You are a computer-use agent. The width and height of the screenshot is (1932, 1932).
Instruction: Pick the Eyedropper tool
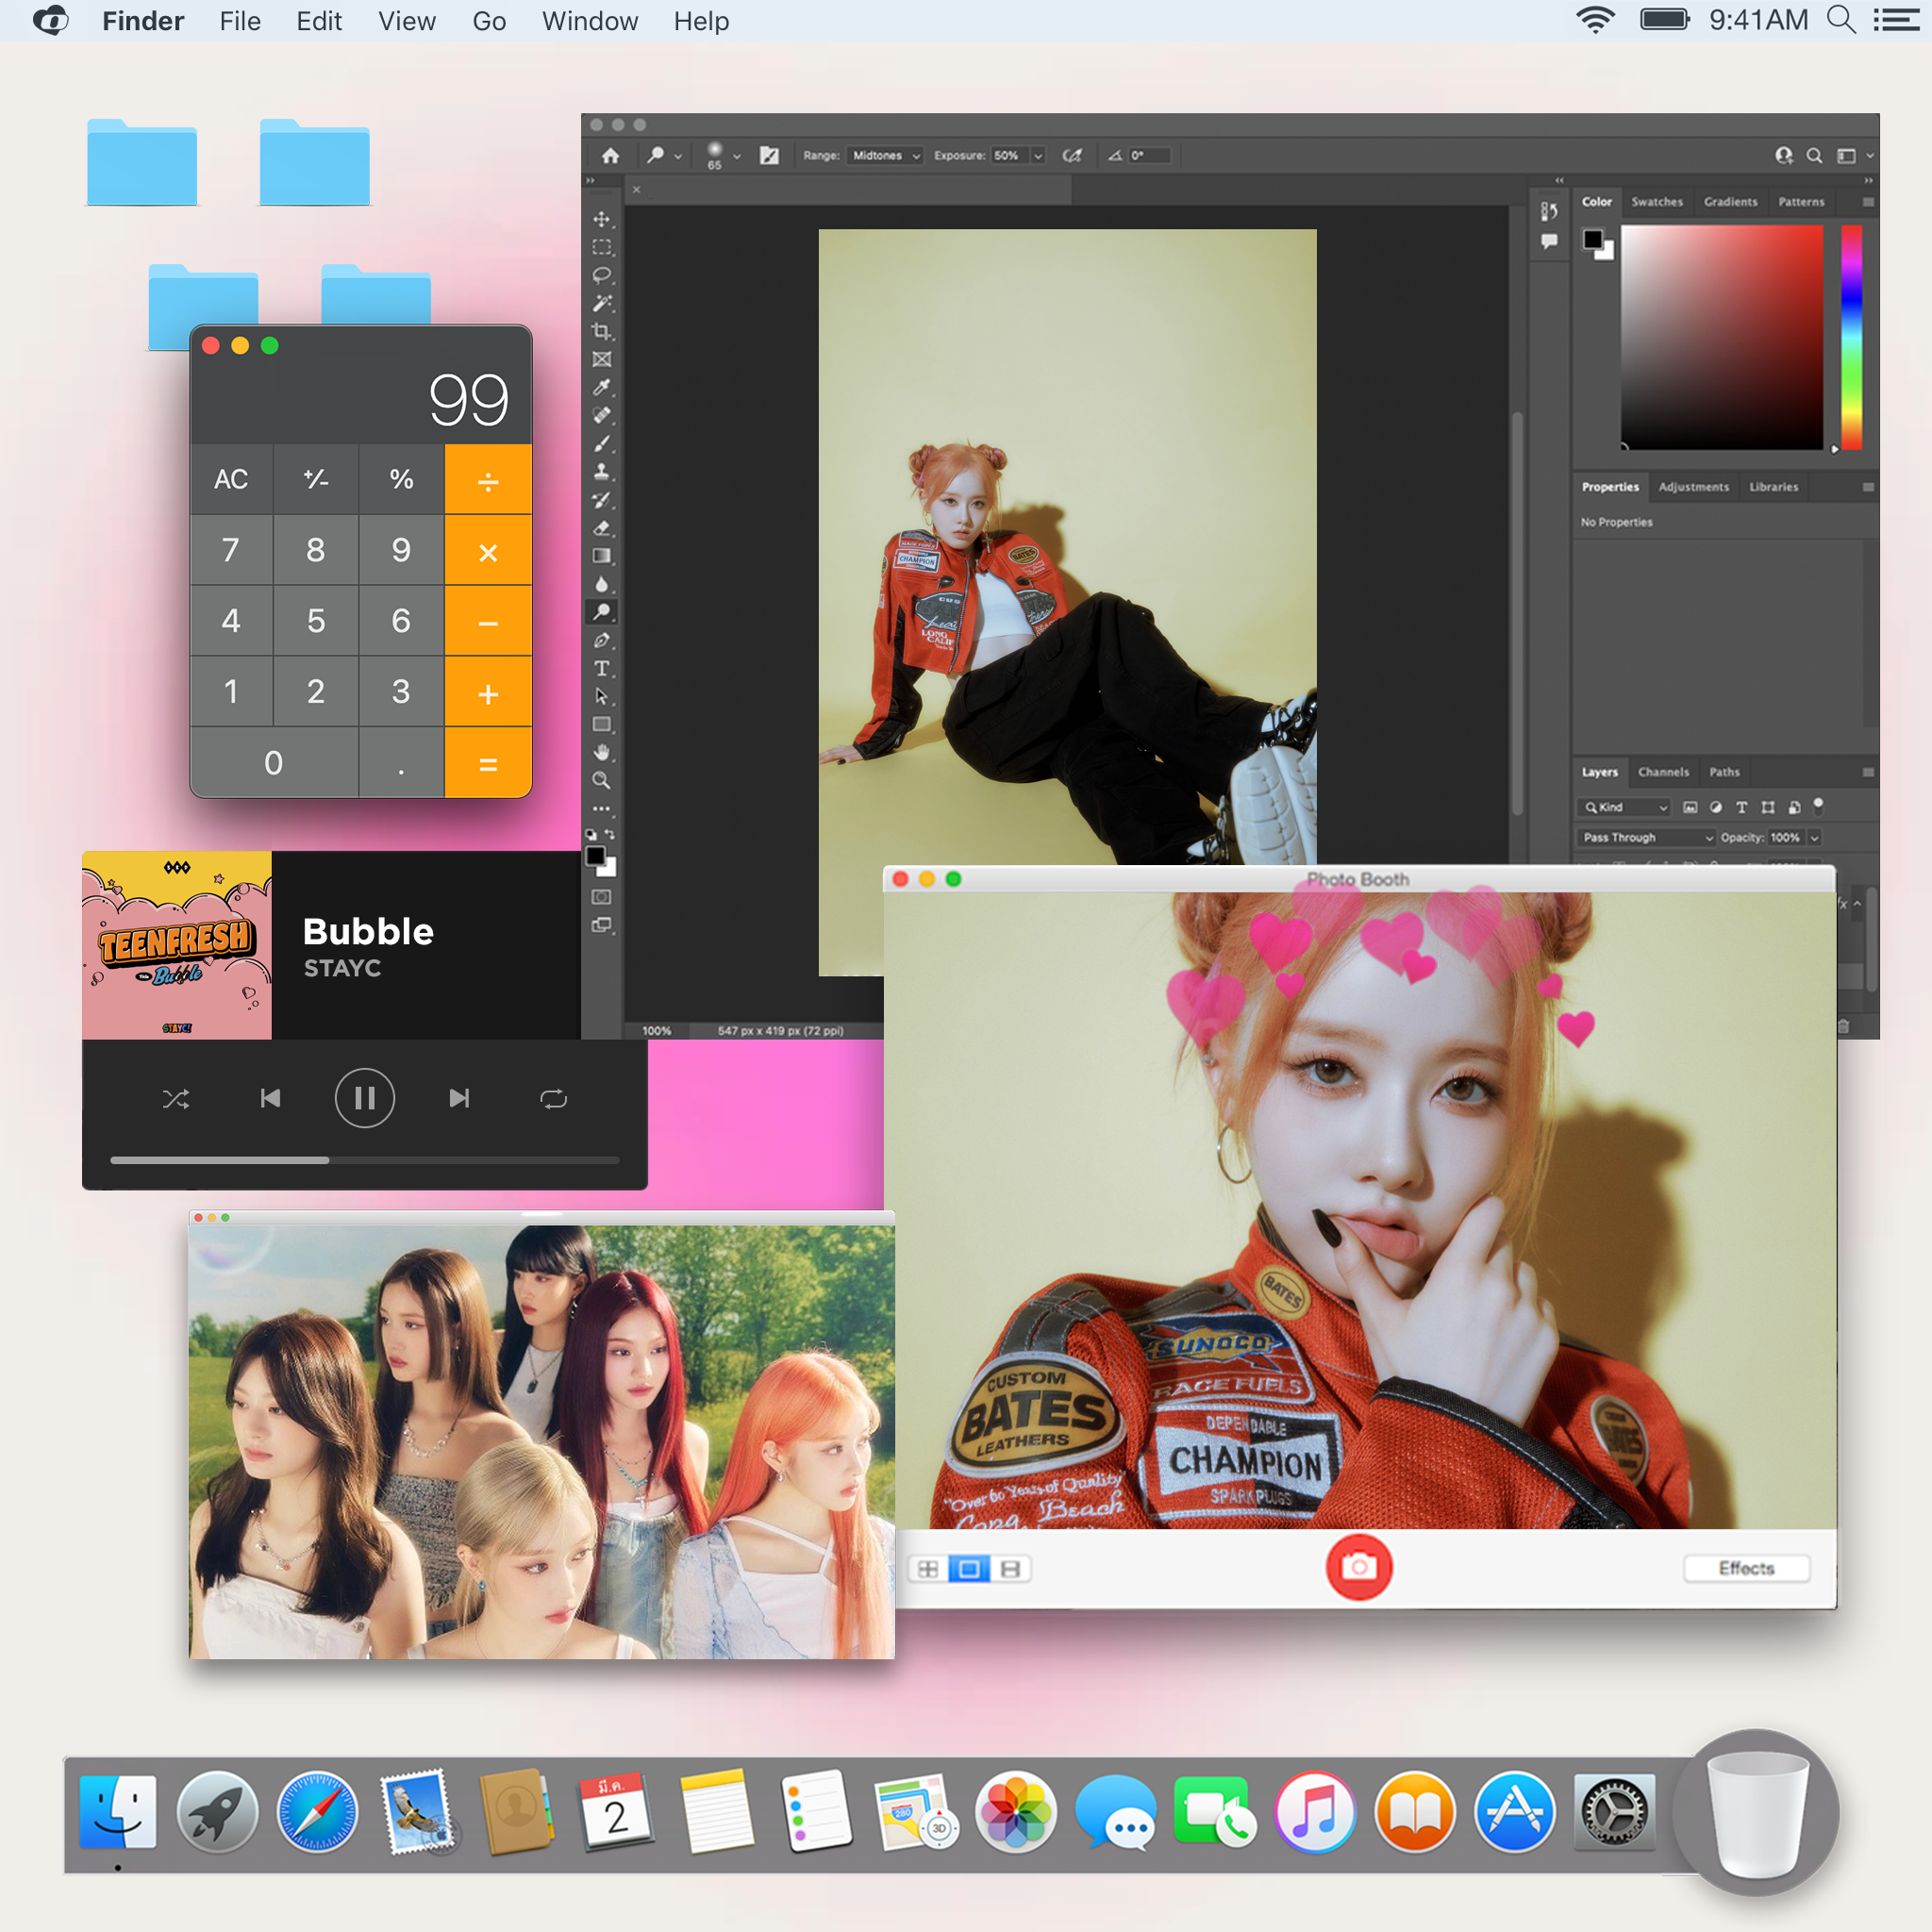click(x=601, y=388)
